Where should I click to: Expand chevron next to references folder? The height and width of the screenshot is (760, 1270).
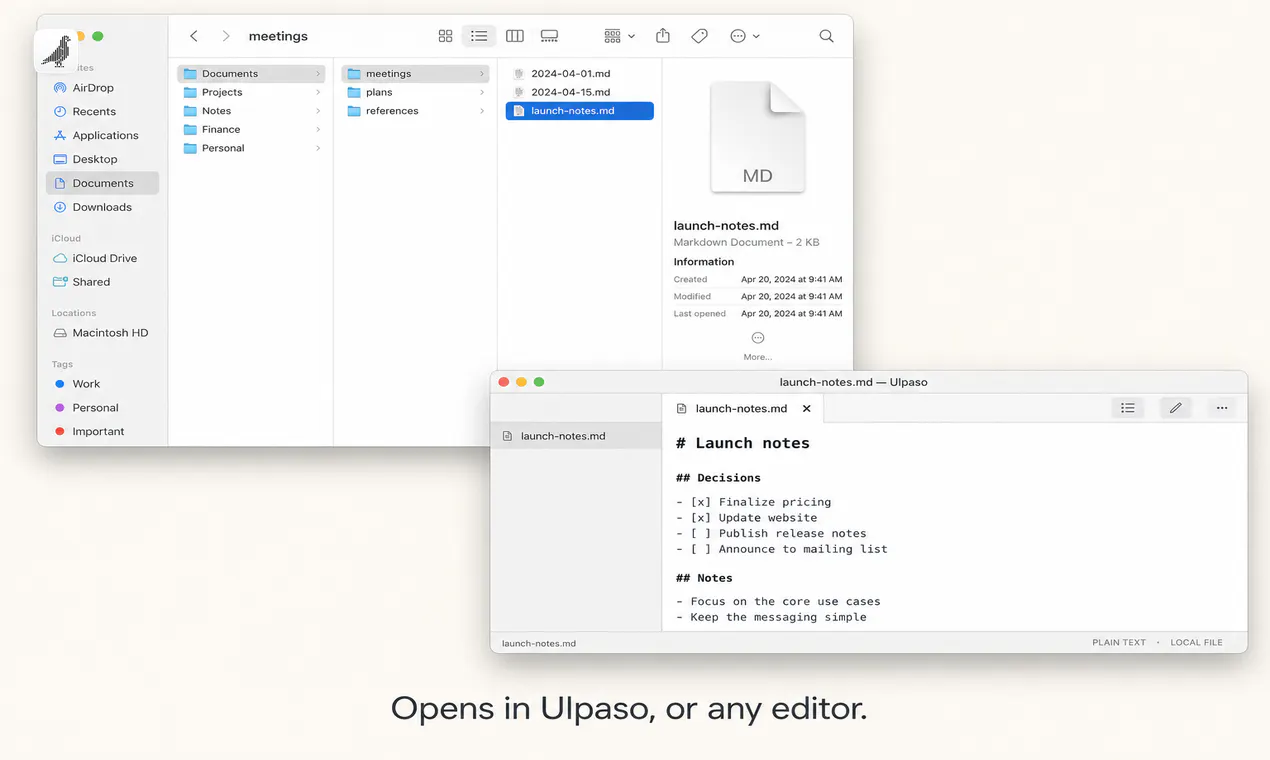coord(482,112)
